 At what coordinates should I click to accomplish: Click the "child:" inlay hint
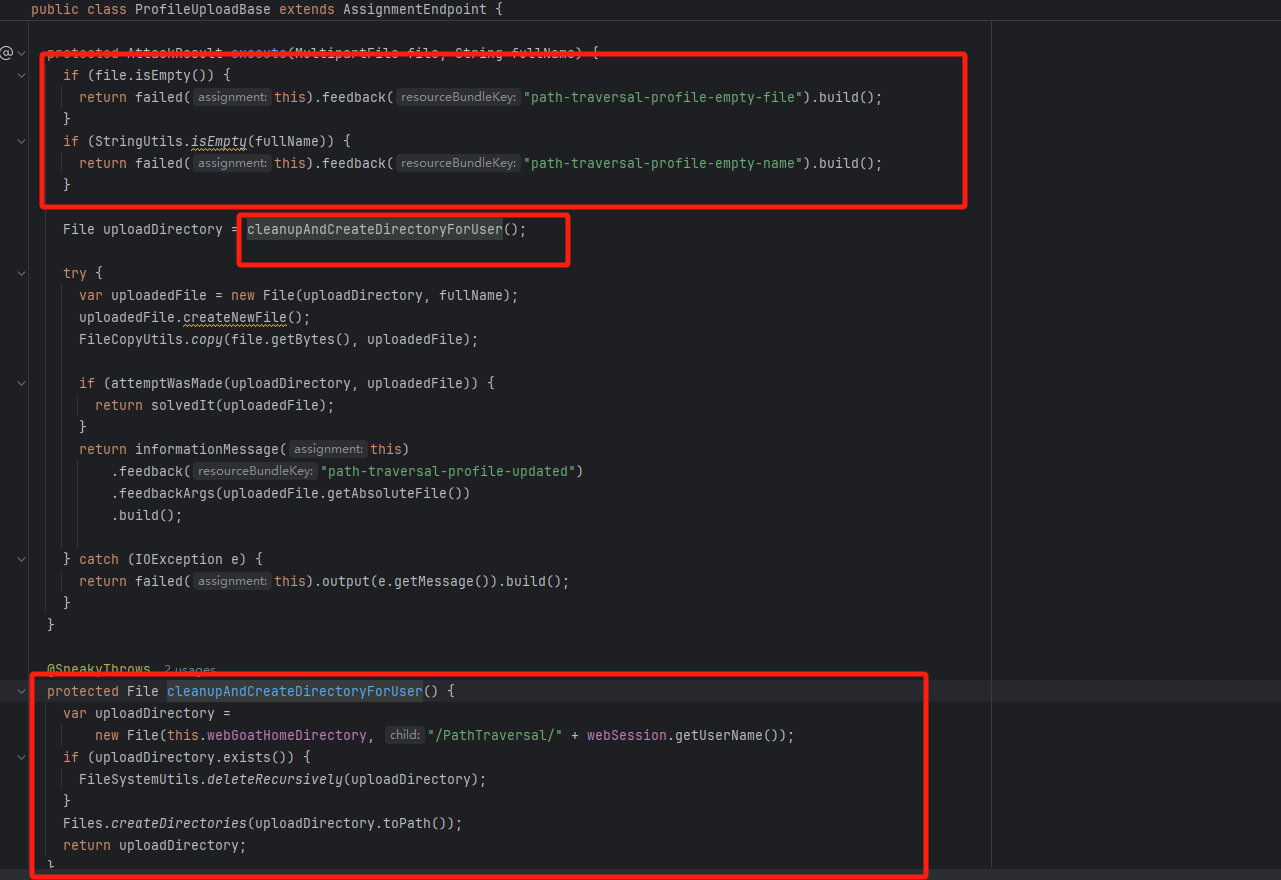(404, 735)
